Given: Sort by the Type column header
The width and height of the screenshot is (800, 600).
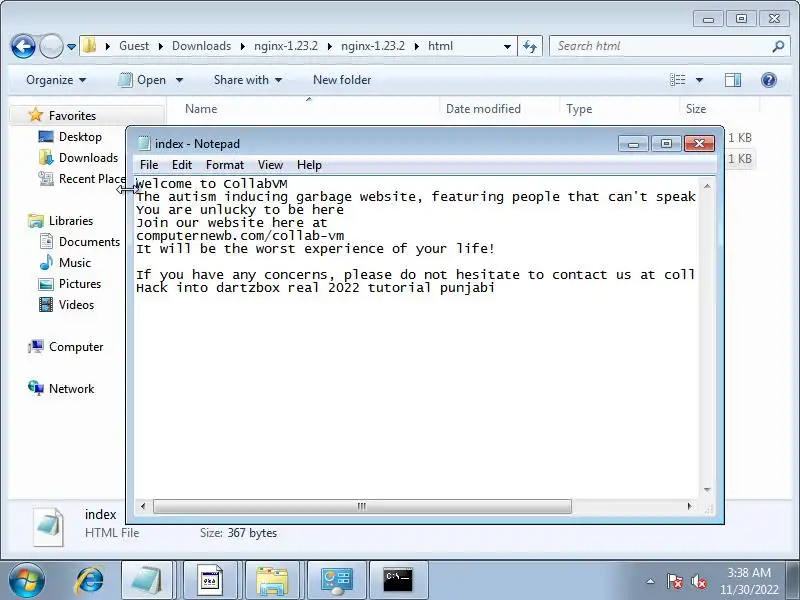Looking at the screenshot, I should coord(579,109).
